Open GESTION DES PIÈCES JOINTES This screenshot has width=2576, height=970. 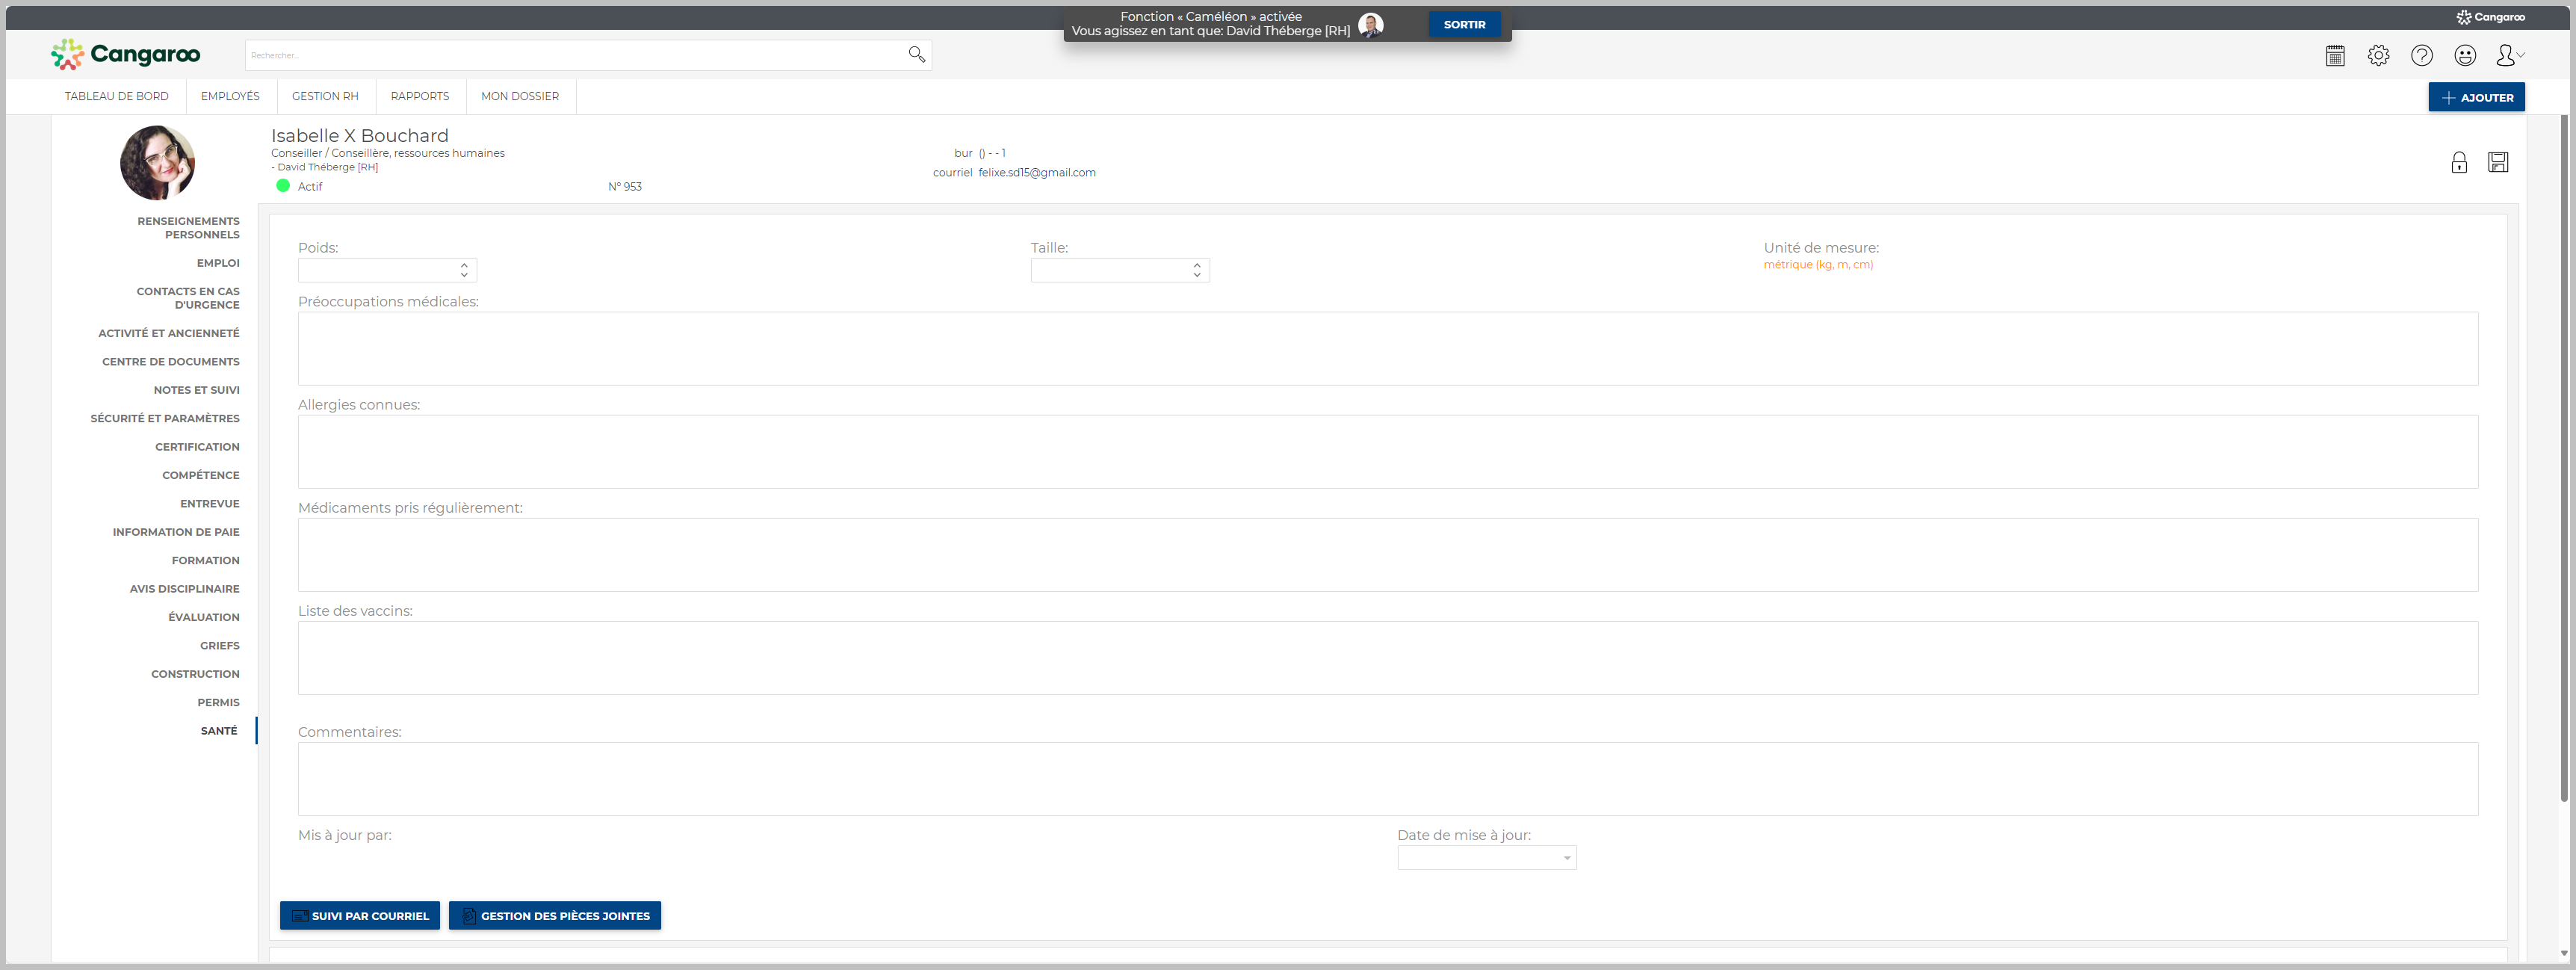coord(555,916)
